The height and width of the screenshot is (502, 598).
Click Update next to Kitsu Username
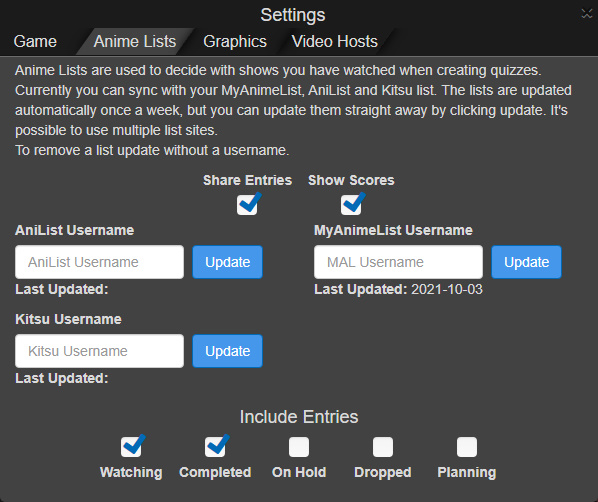(x=227, y=351)
